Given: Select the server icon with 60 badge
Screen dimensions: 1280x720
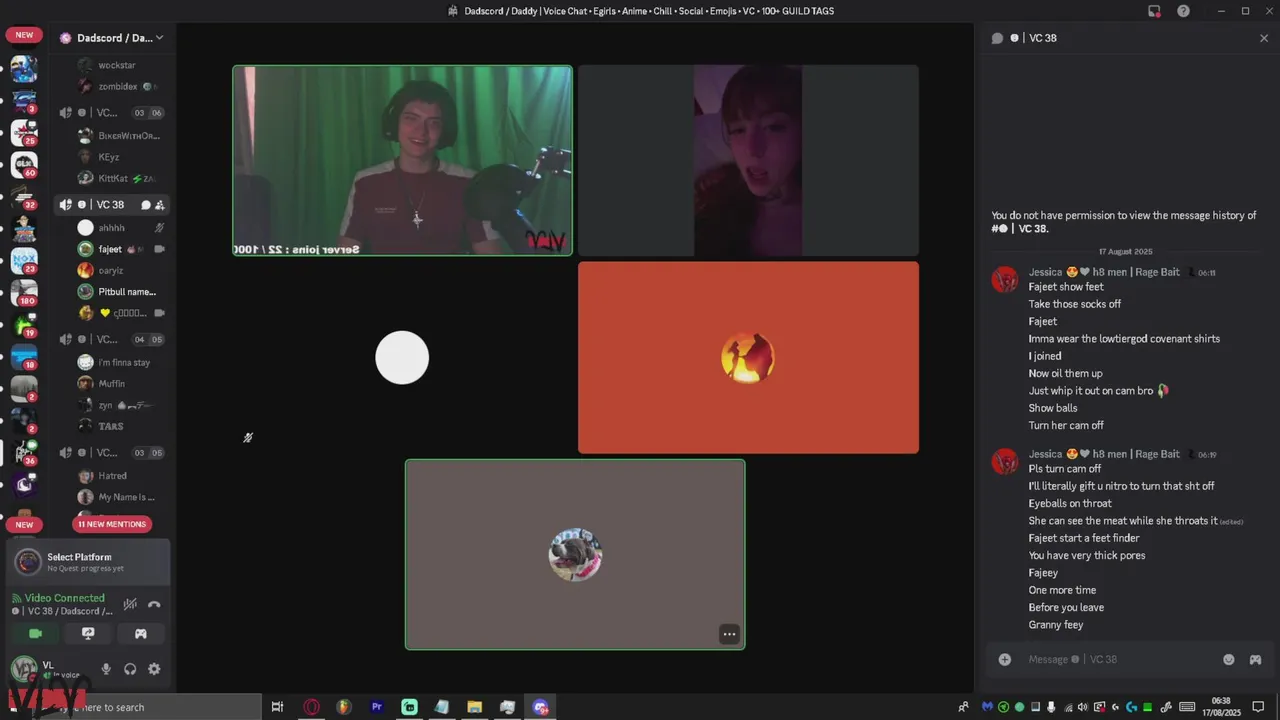Looking at the screenshot, I should pos(24,164).
